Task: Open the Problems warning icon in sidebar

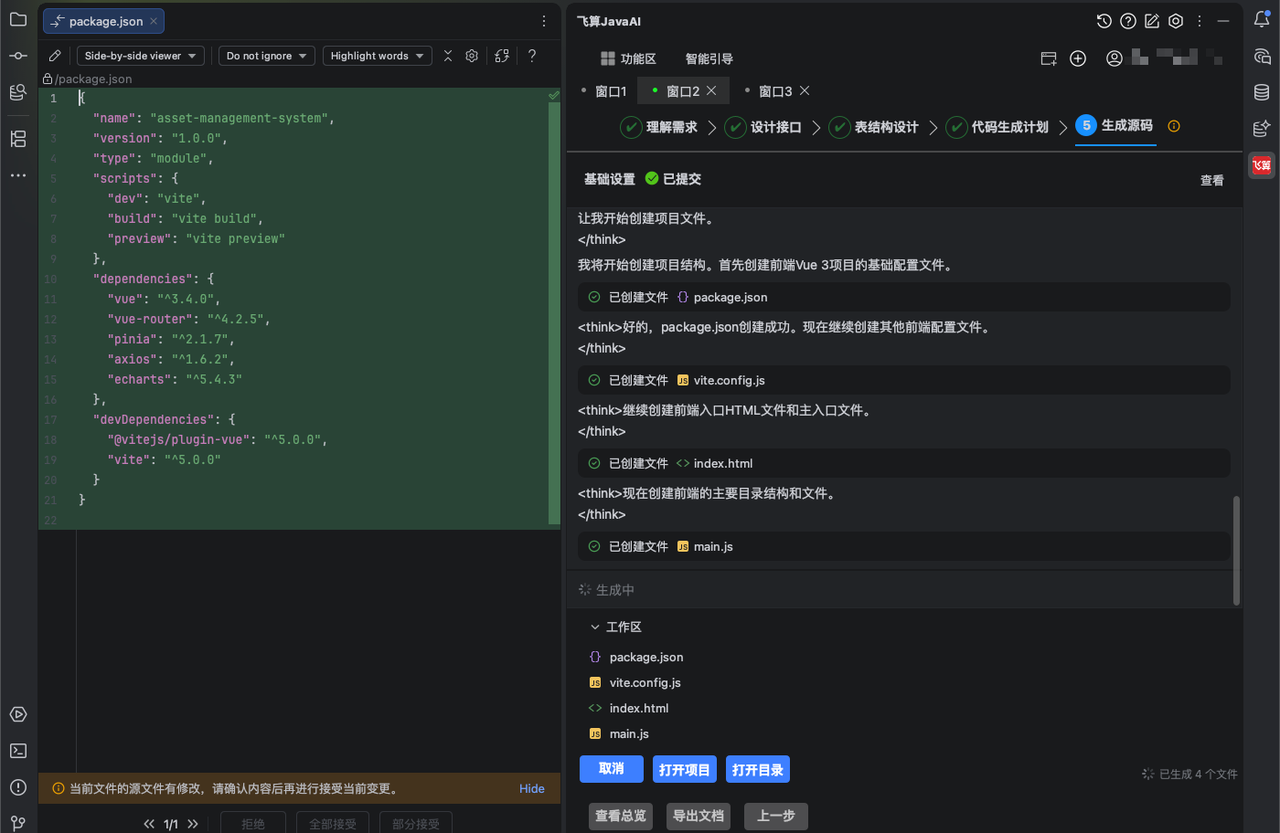Action: 18,787
